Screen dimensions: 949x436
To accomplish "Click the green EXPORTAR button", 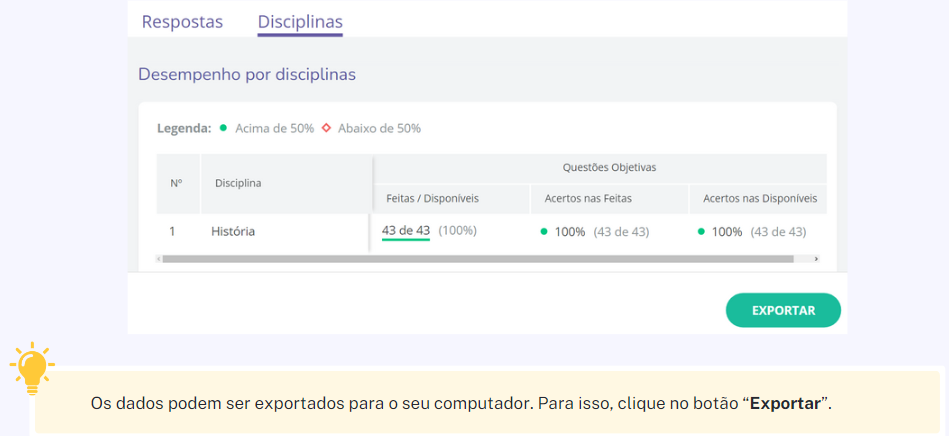I will pos(783,310).
